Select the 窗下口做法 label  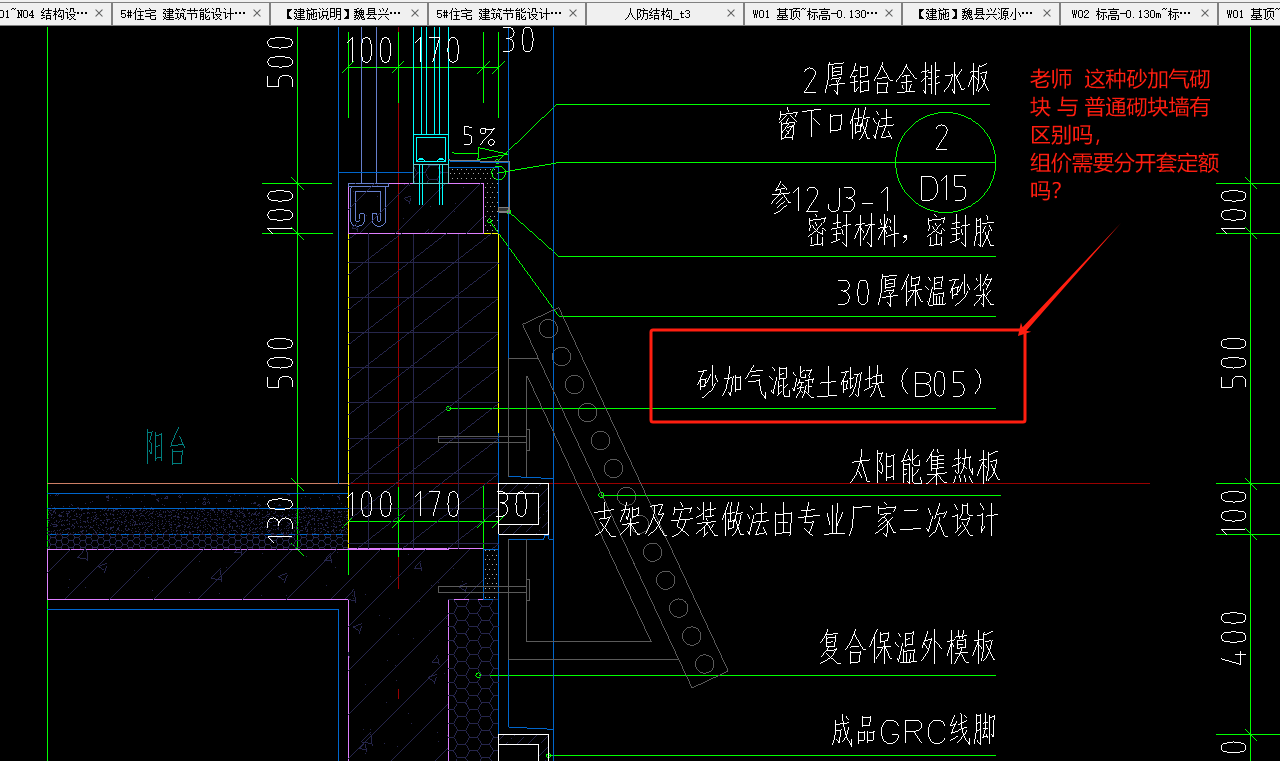point(835,125)
